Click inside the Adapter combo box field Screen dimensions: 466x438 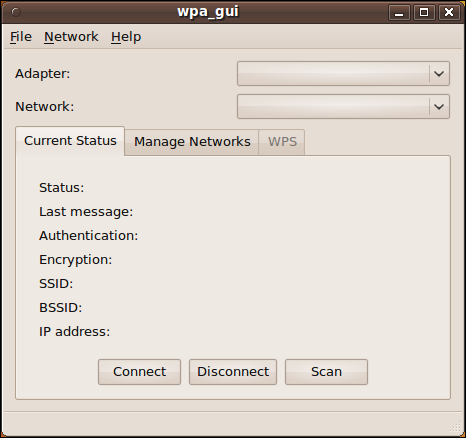(x=333, y=74)
